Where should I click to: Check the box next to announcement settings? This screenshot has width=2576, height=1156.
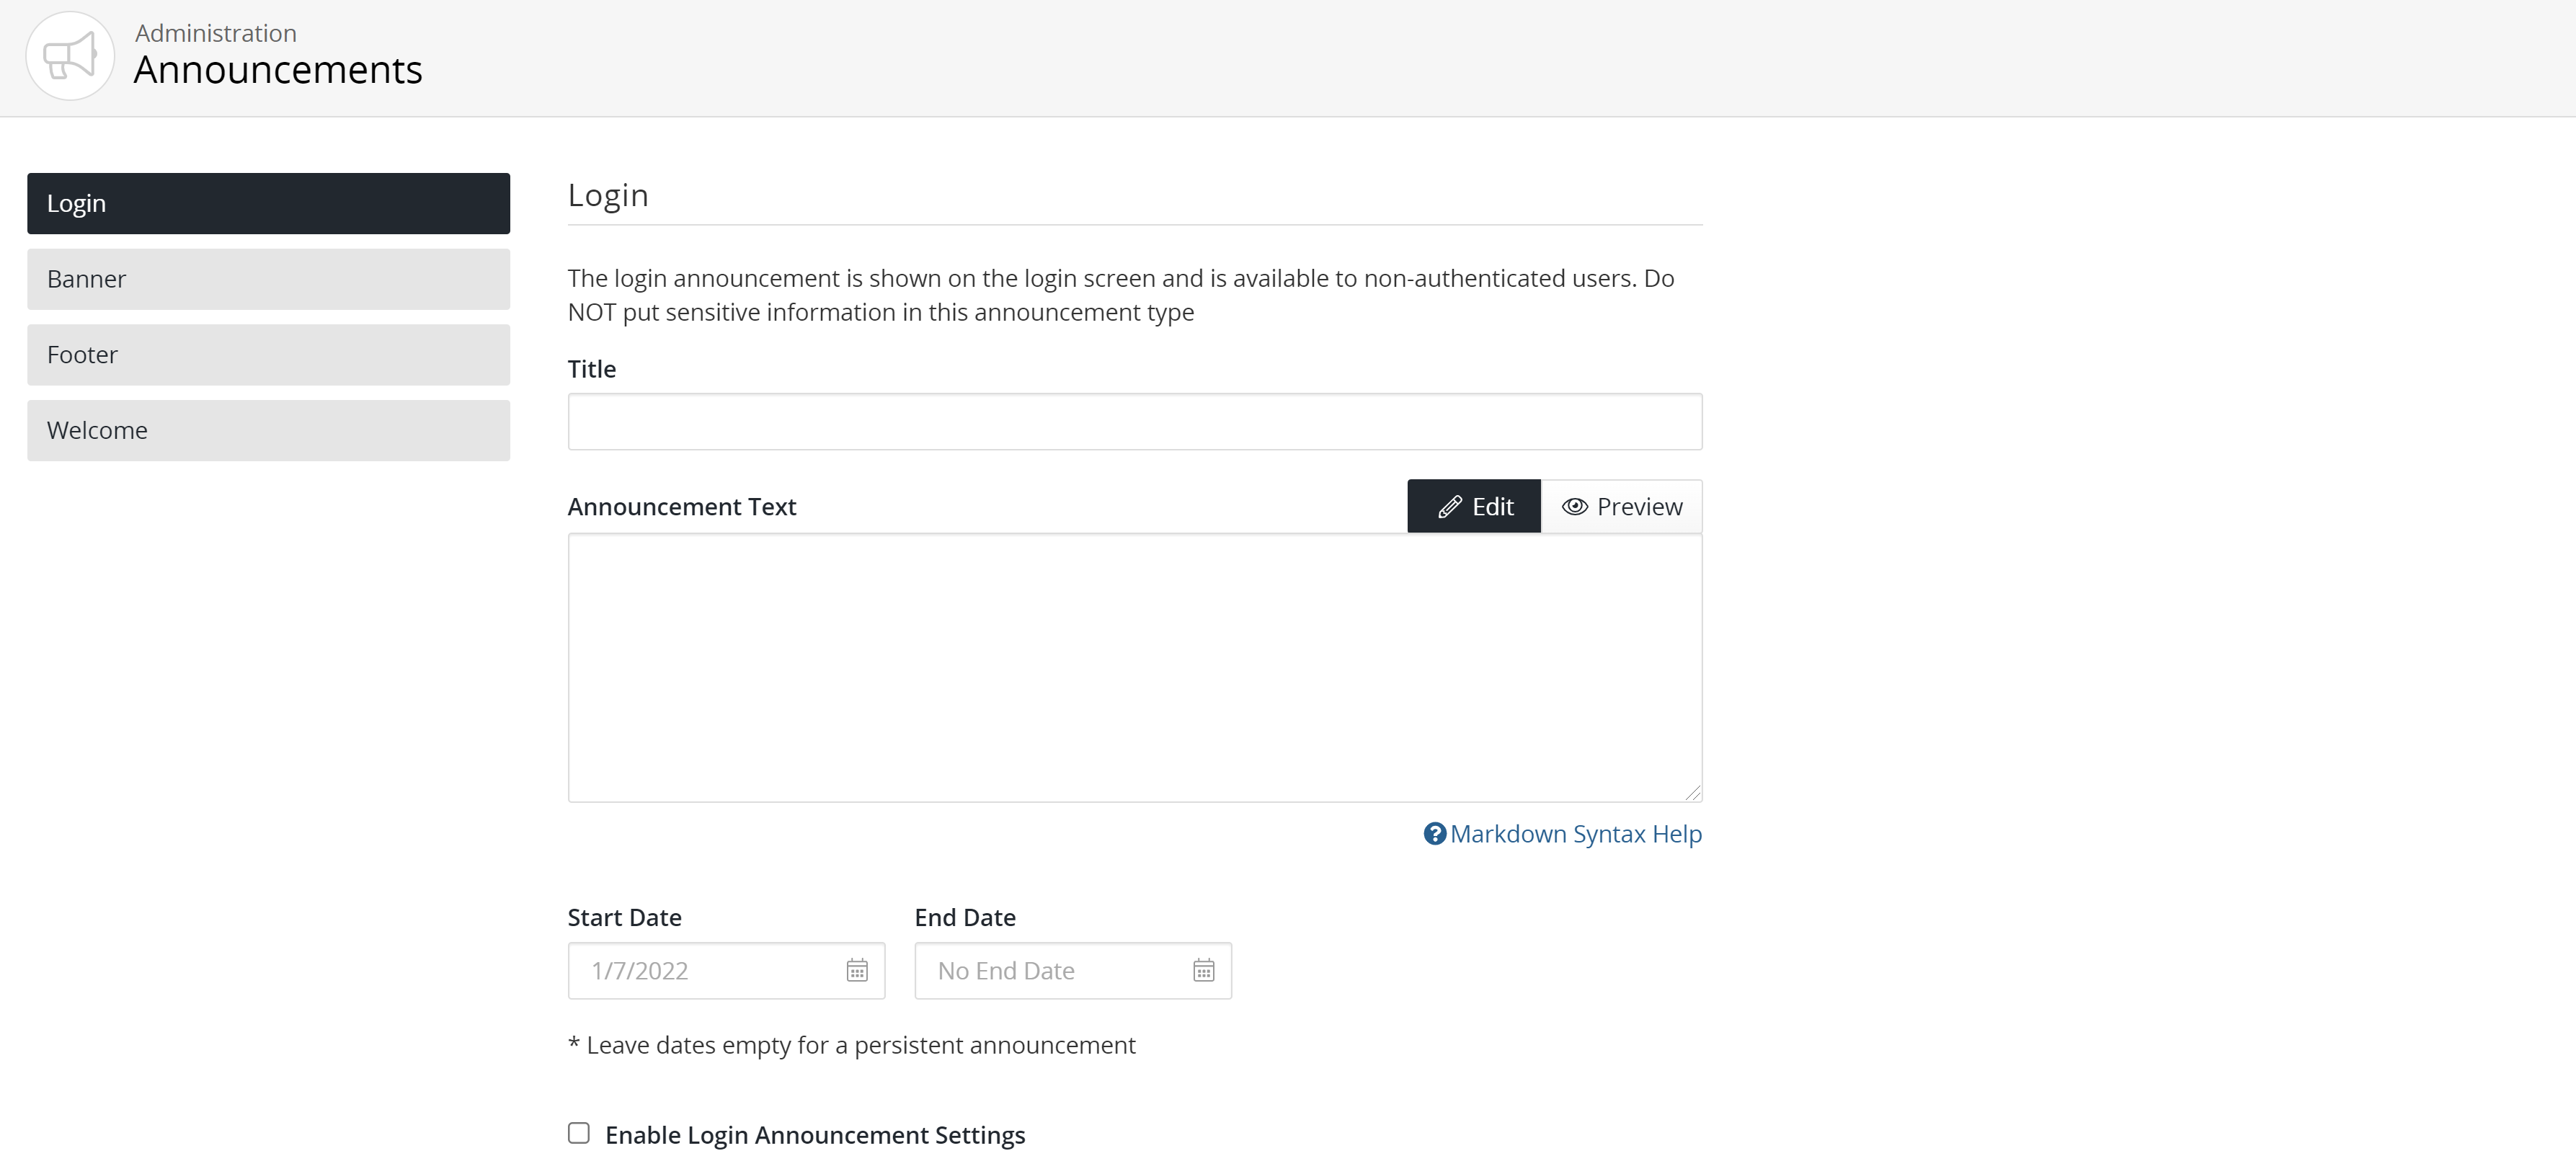tap(579, 1132)
